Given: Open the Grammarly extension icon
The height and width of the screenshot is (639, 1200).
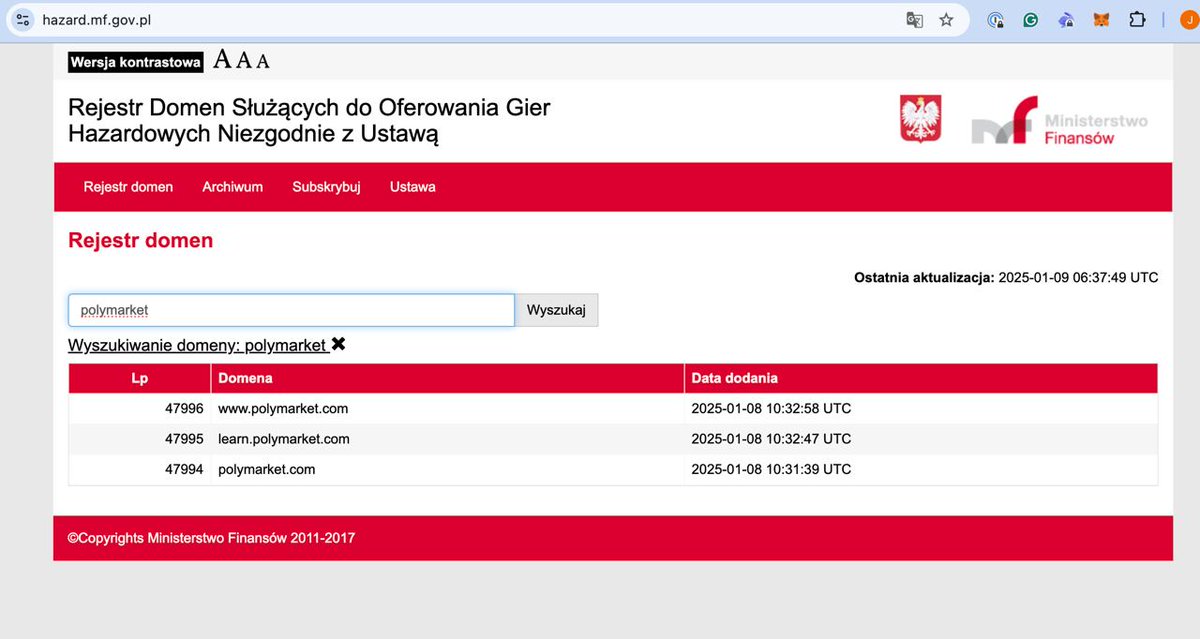Looking at the screenshot, I should [x=1030, y=19].
